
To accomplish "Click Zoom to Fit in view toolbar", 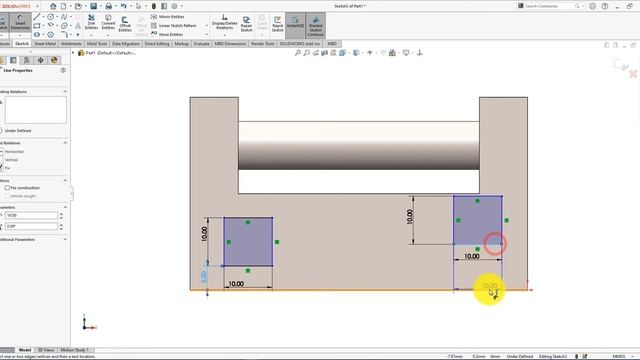I will [298, 53].
